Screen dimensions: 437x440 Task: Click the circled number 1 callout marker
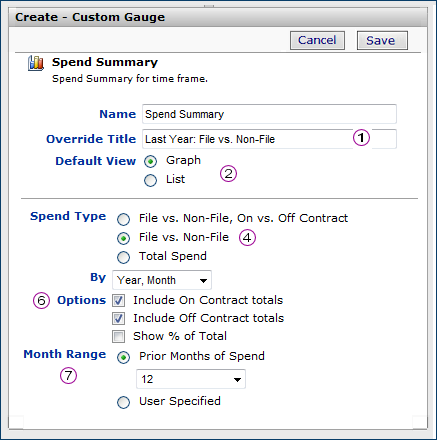coord(361,138)
